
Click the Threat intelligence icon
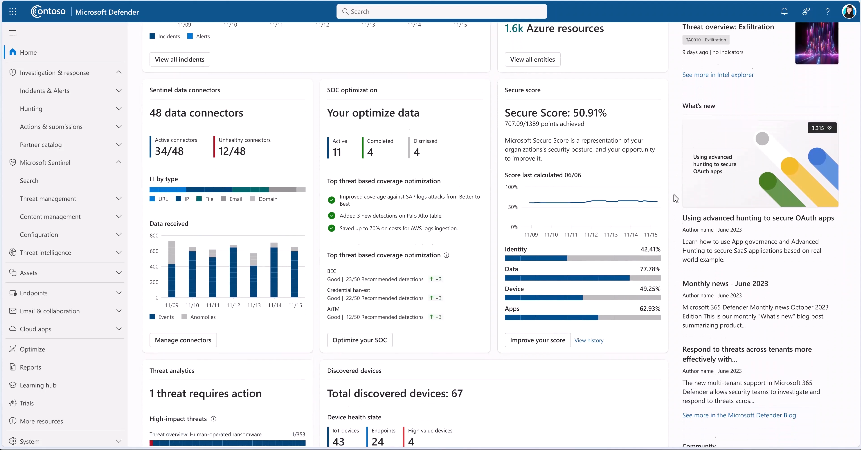click(13, 253)
